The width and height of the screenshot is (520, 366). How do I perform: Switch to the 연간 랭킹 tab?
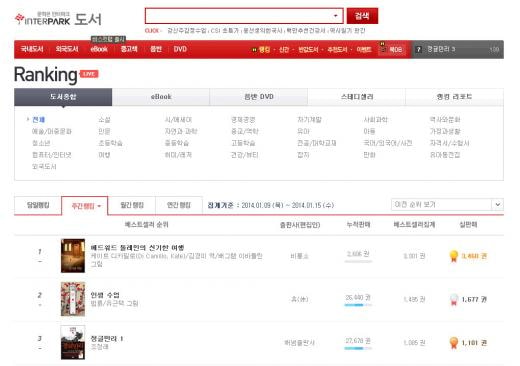point(179,205)
